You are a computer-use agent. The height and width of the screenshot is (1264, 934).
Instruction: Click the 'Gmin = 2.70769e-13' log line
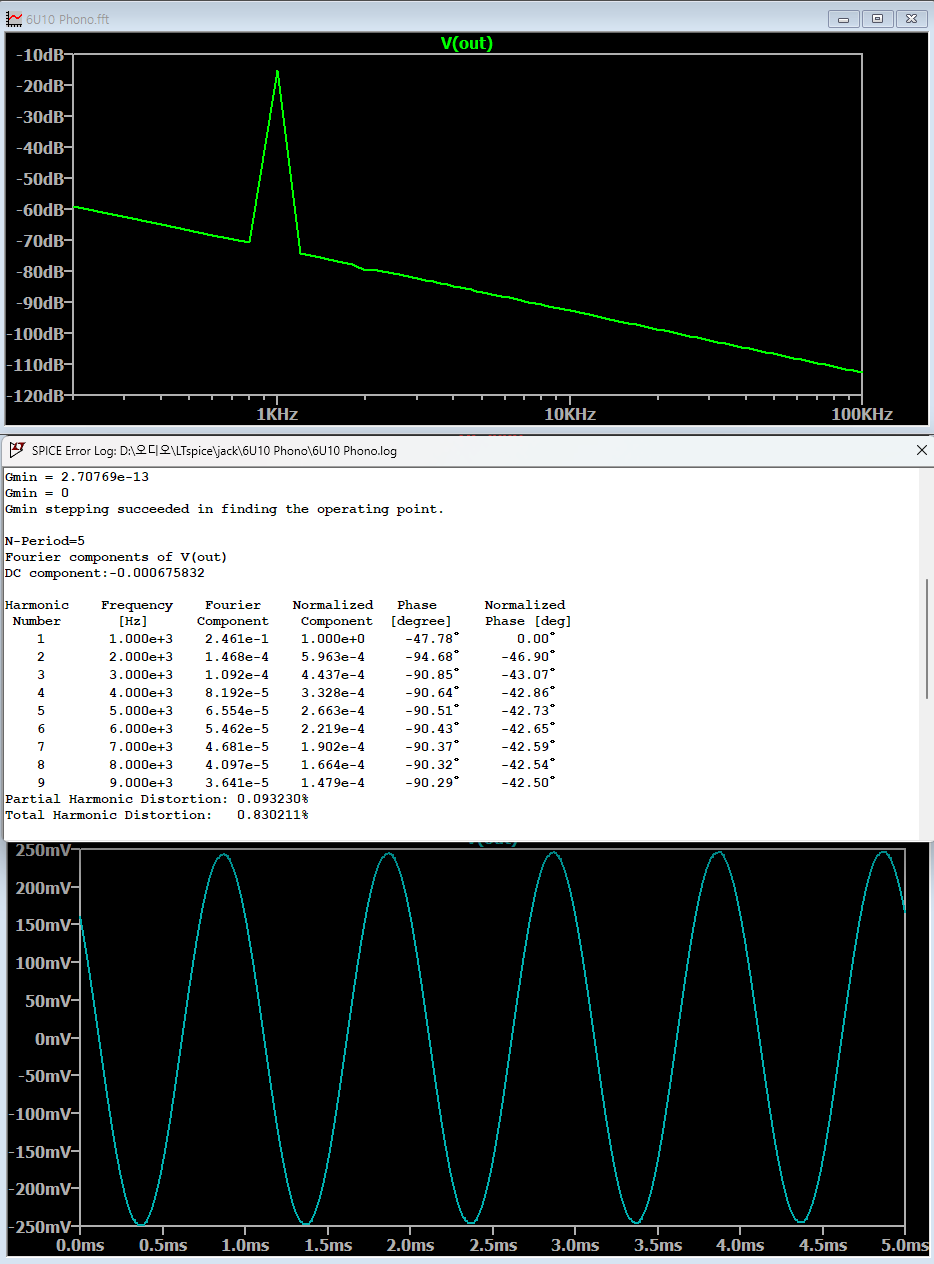click(x=77, y=477)
